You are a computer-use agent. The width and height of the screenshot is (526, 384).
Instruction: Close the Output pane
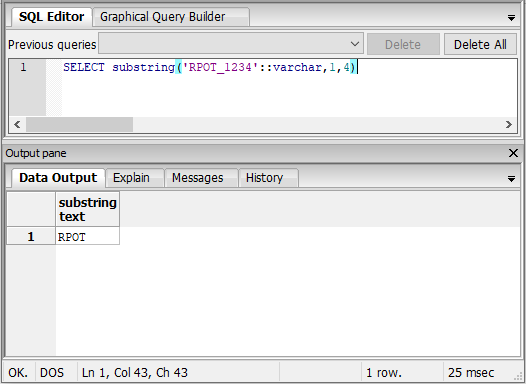tap(513, 153)
